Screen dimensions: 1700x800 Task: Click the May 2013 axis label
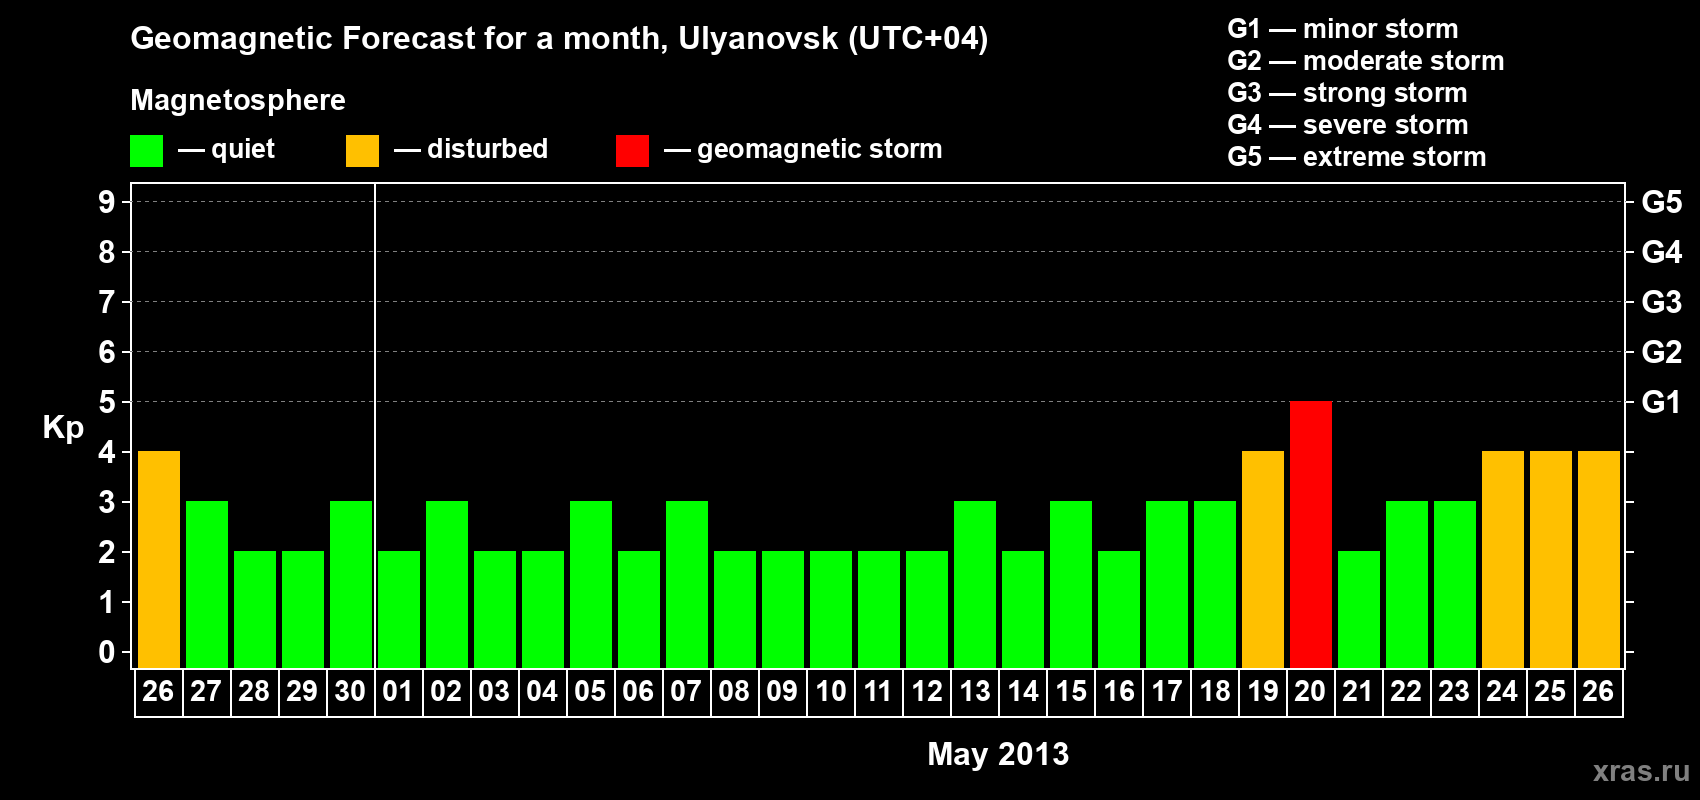(998, 753)
